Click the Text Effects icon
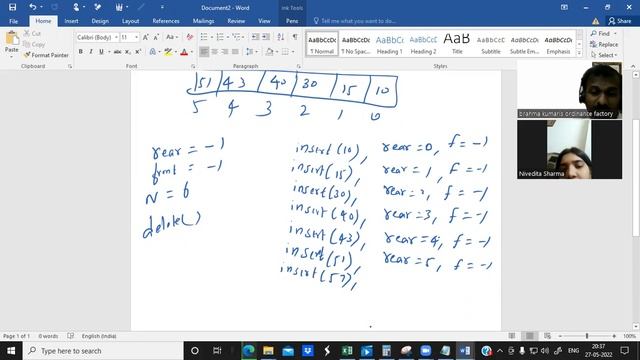Image resolution: width=640 pixels, height=360 pixels. (153, 52)
